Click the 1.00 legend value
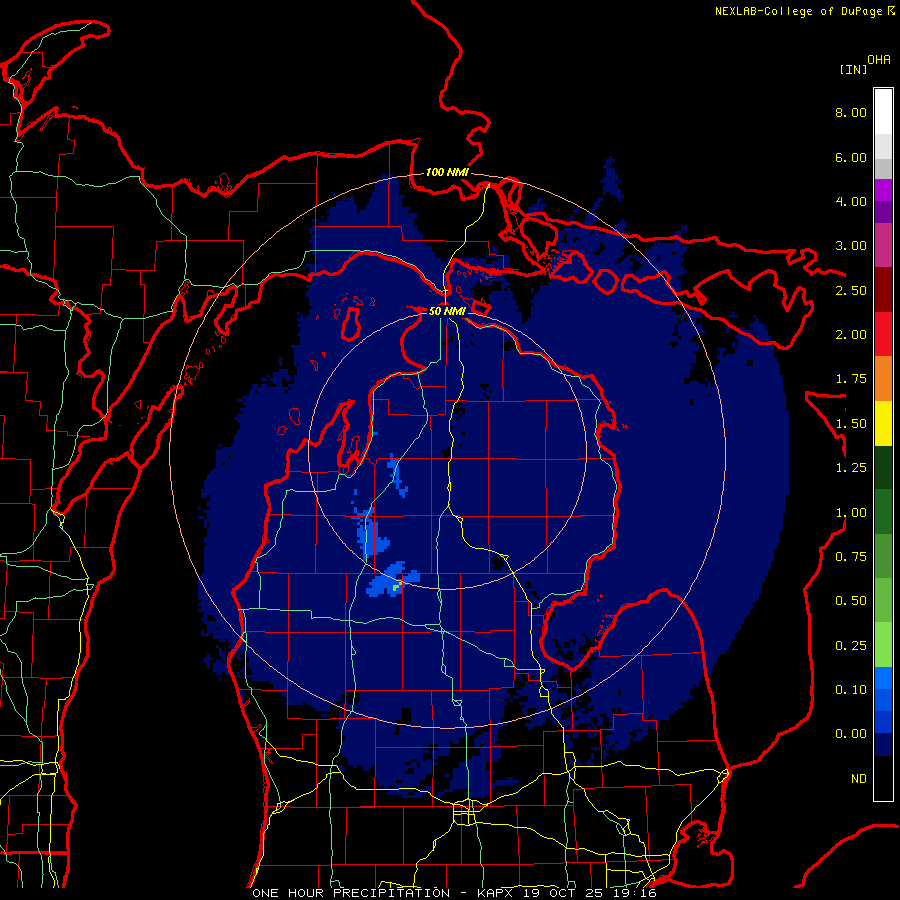 coord(851,513)
